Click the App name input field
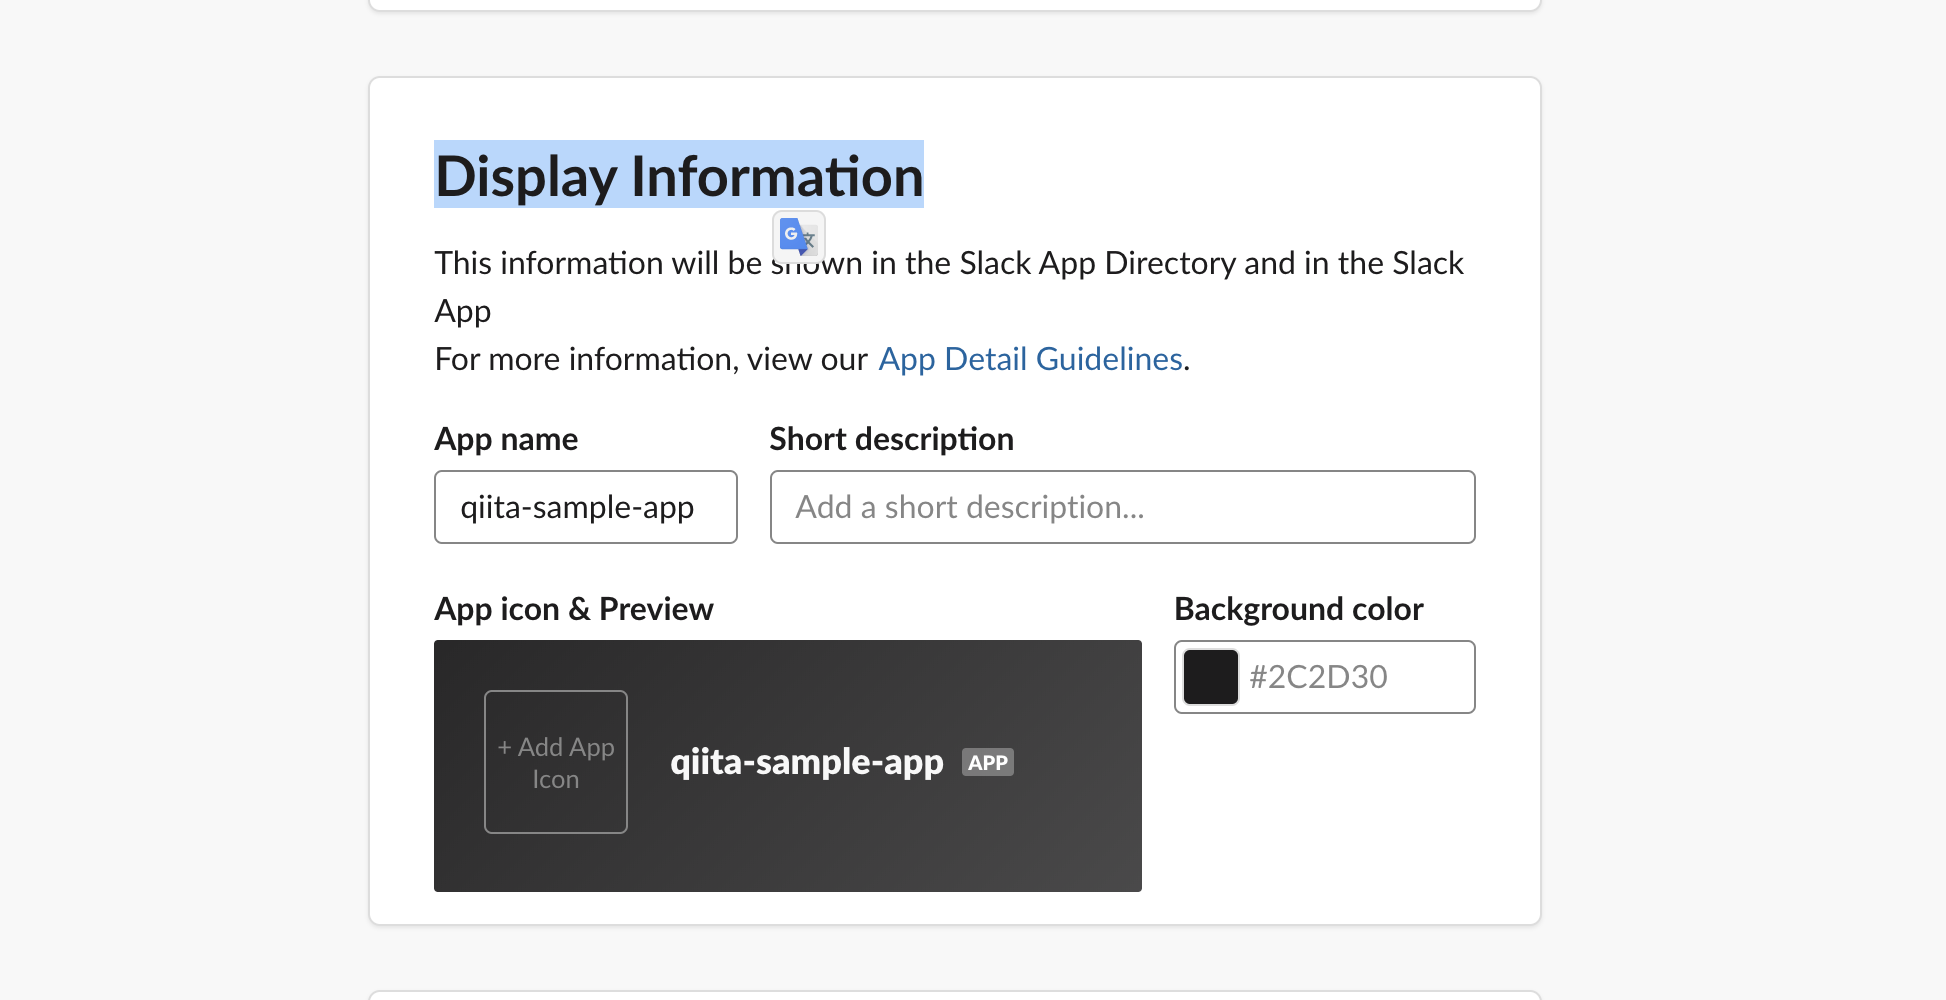Image resolution: width=1946 pixels, height=1000 pixels. [585, 507]
